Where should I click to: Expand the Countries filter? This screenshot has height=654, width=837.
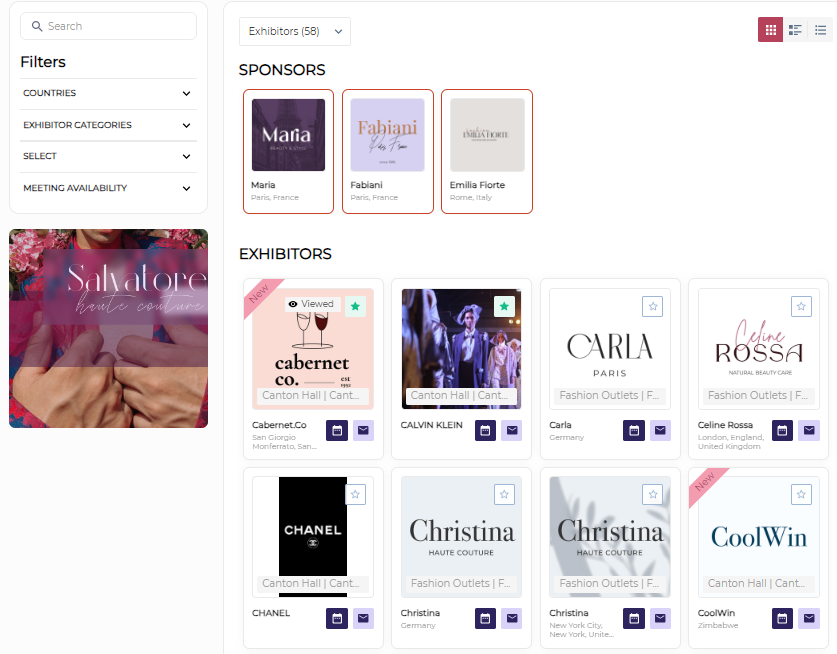(107, 93)
